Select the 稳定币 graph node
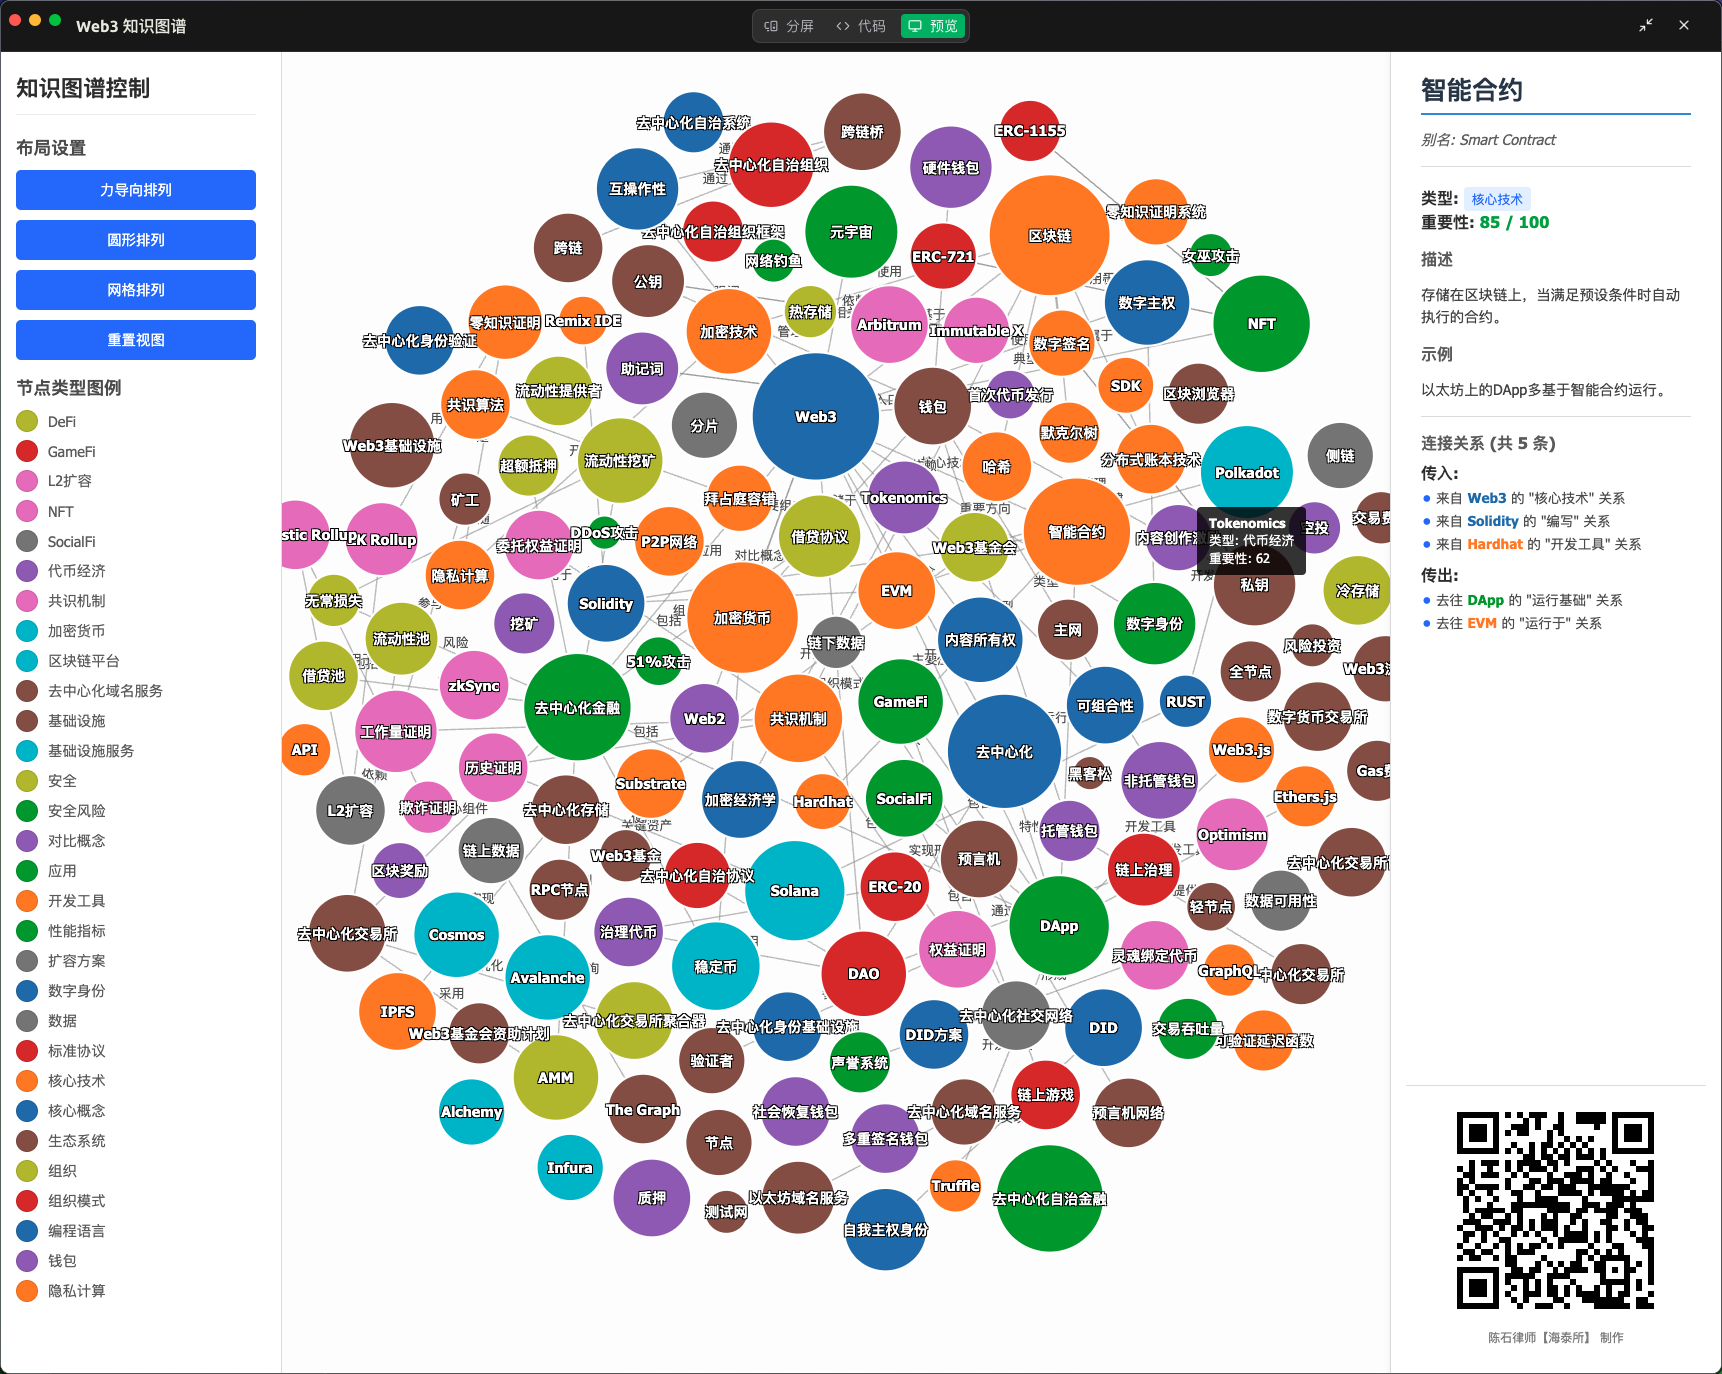The image size is (1722, 1374). pyautogui.click(x=716, y=967)
